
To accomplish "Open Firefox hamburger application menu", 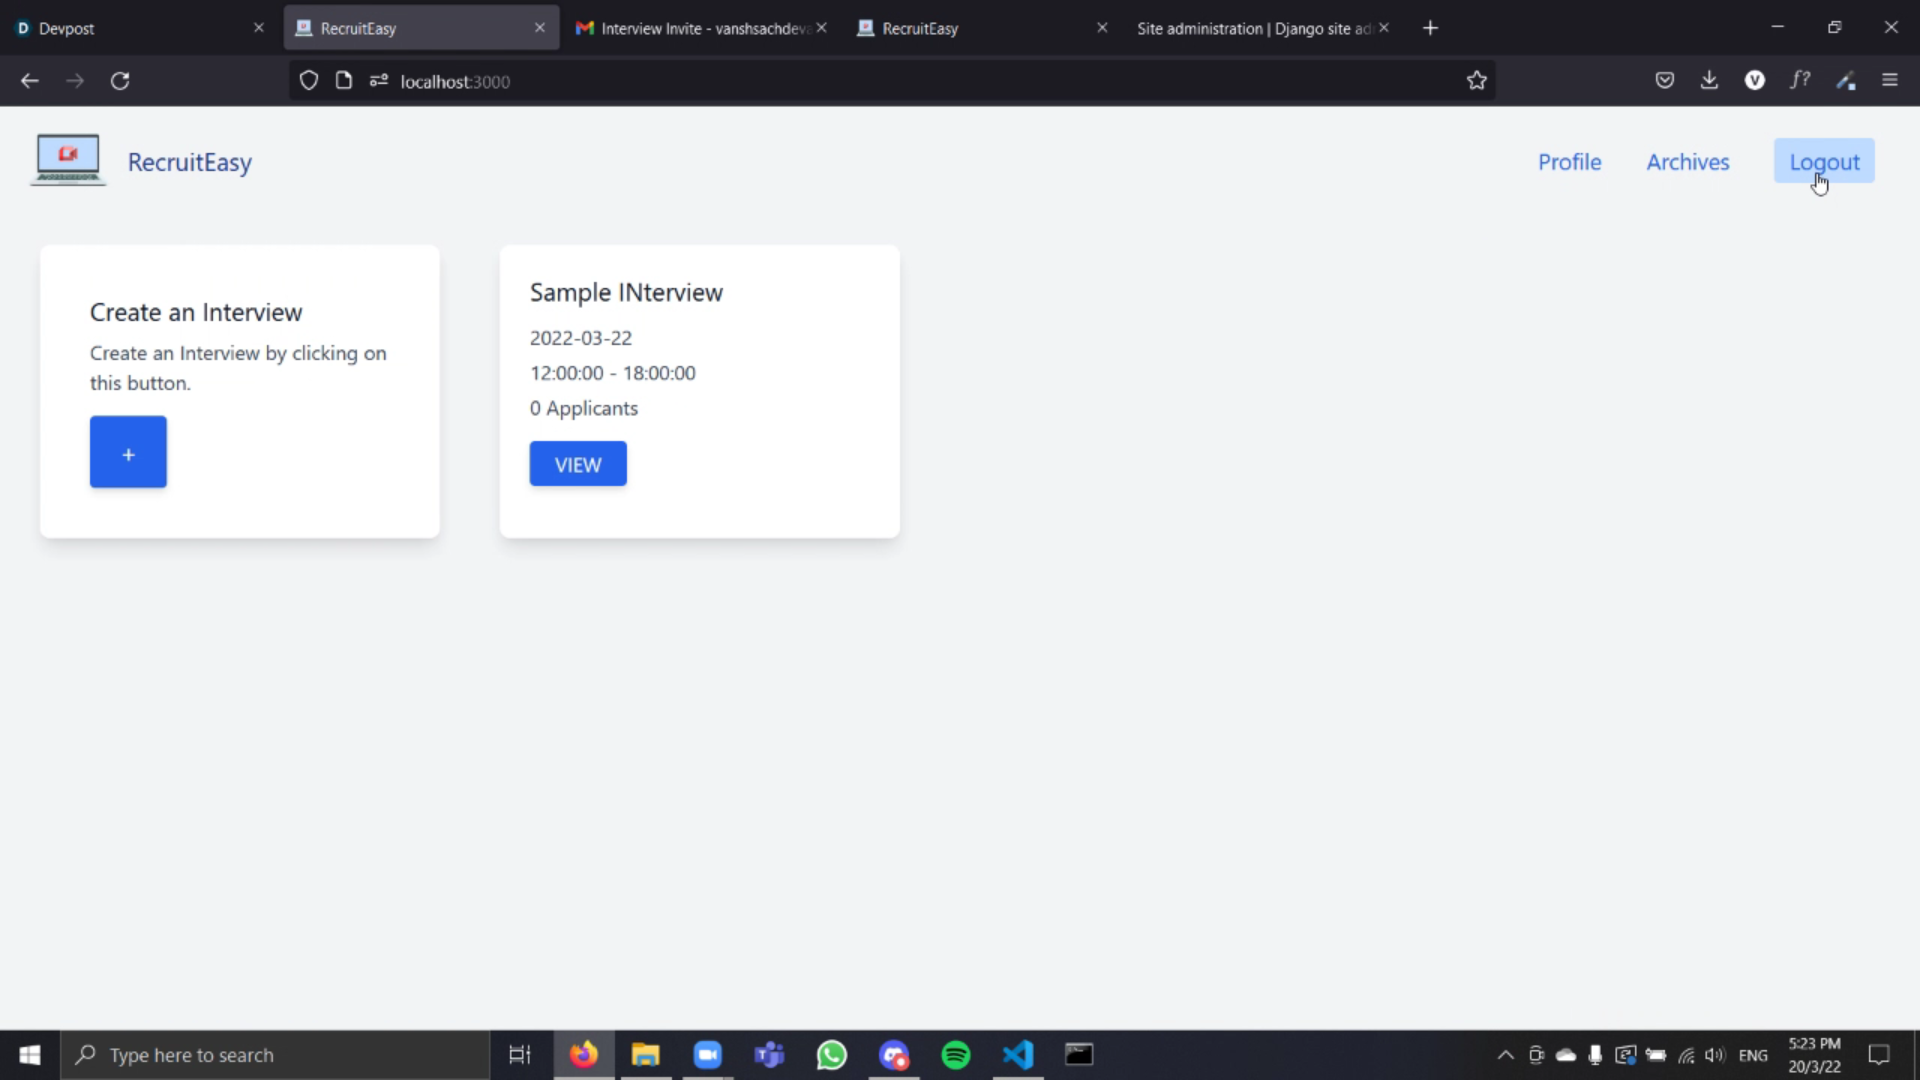I will [x=1889, y=81].
